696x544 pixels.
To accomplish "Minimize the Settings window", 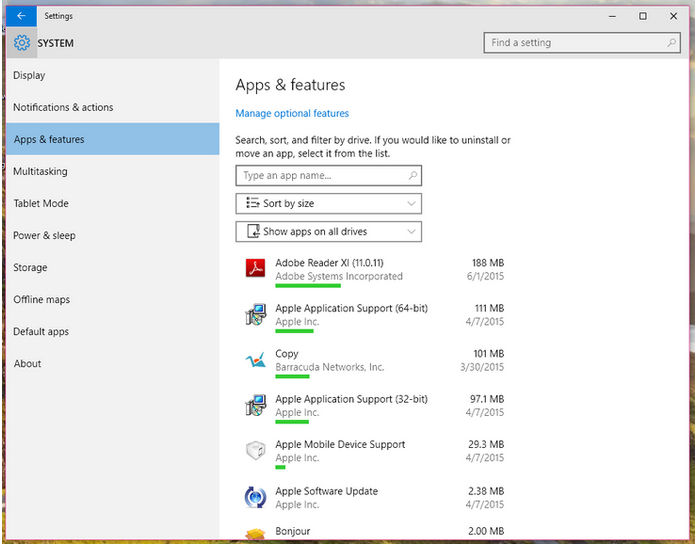I will [612, 16].
